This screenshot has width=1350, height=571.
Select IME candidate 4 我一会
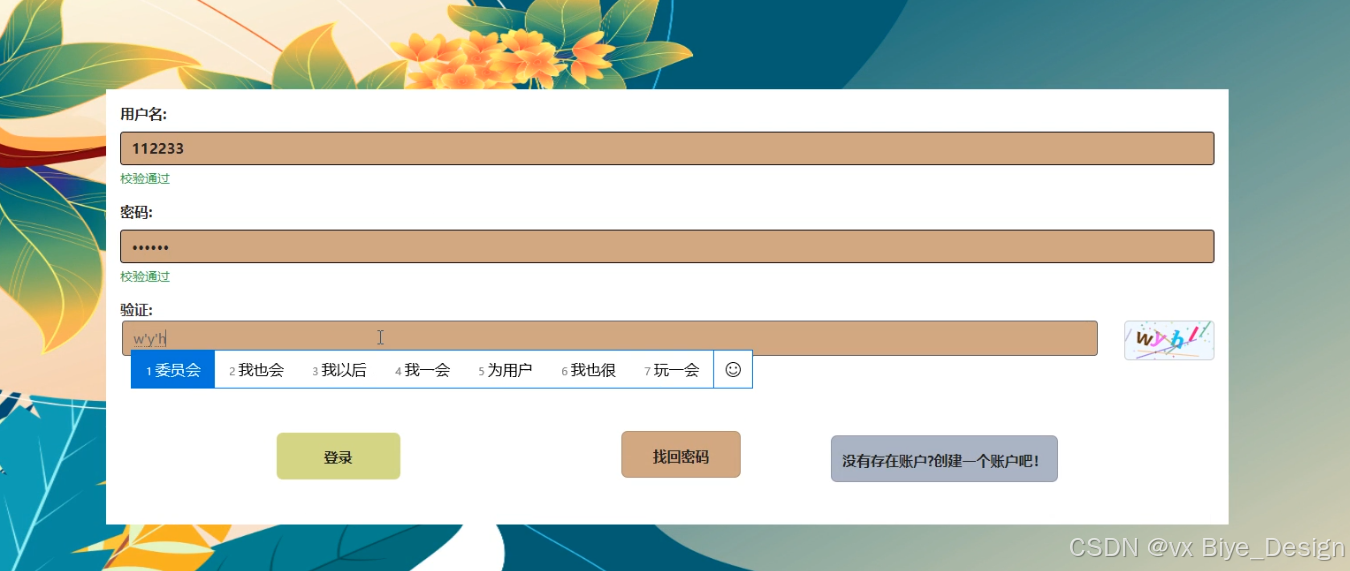pyautogui.click(x=422, y=370)
